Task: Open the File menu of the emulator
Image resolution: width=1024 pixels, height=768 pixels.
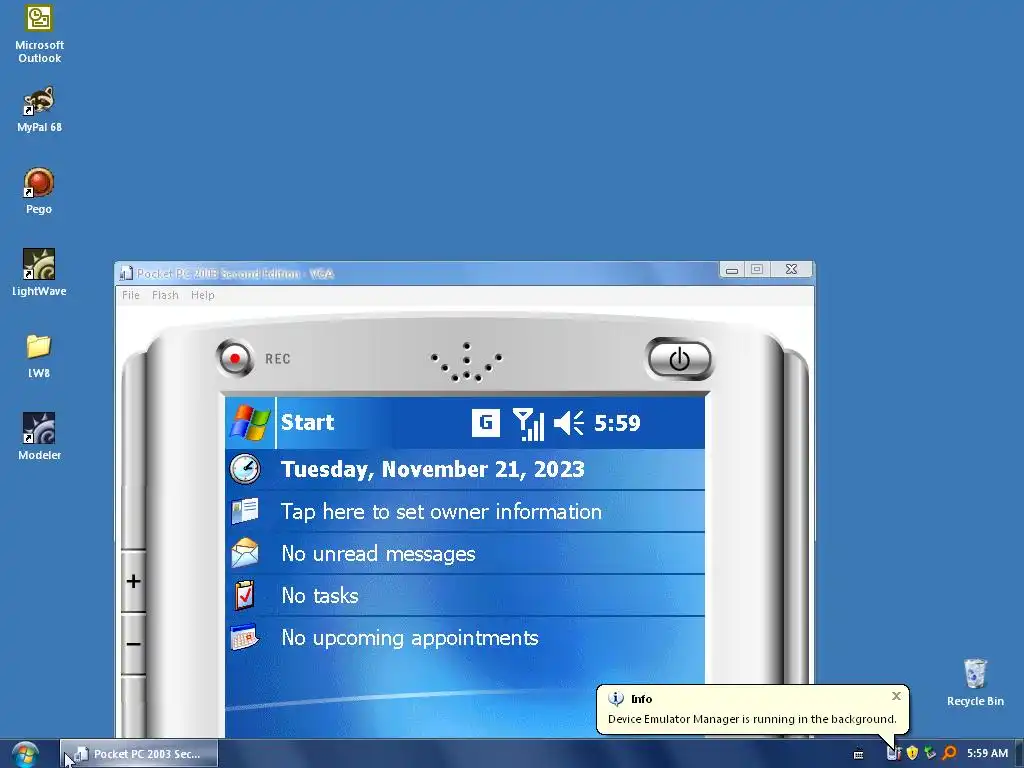Action: pos(131,295)
